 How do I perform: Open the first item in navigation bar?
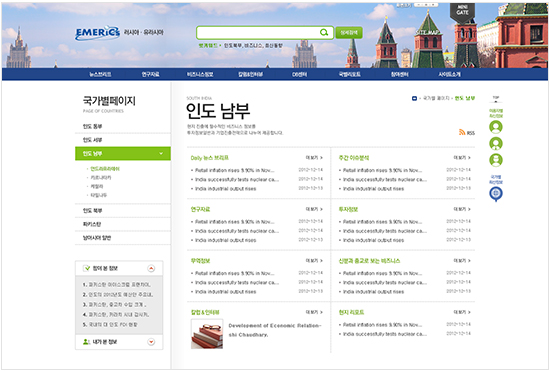(100, 74)
